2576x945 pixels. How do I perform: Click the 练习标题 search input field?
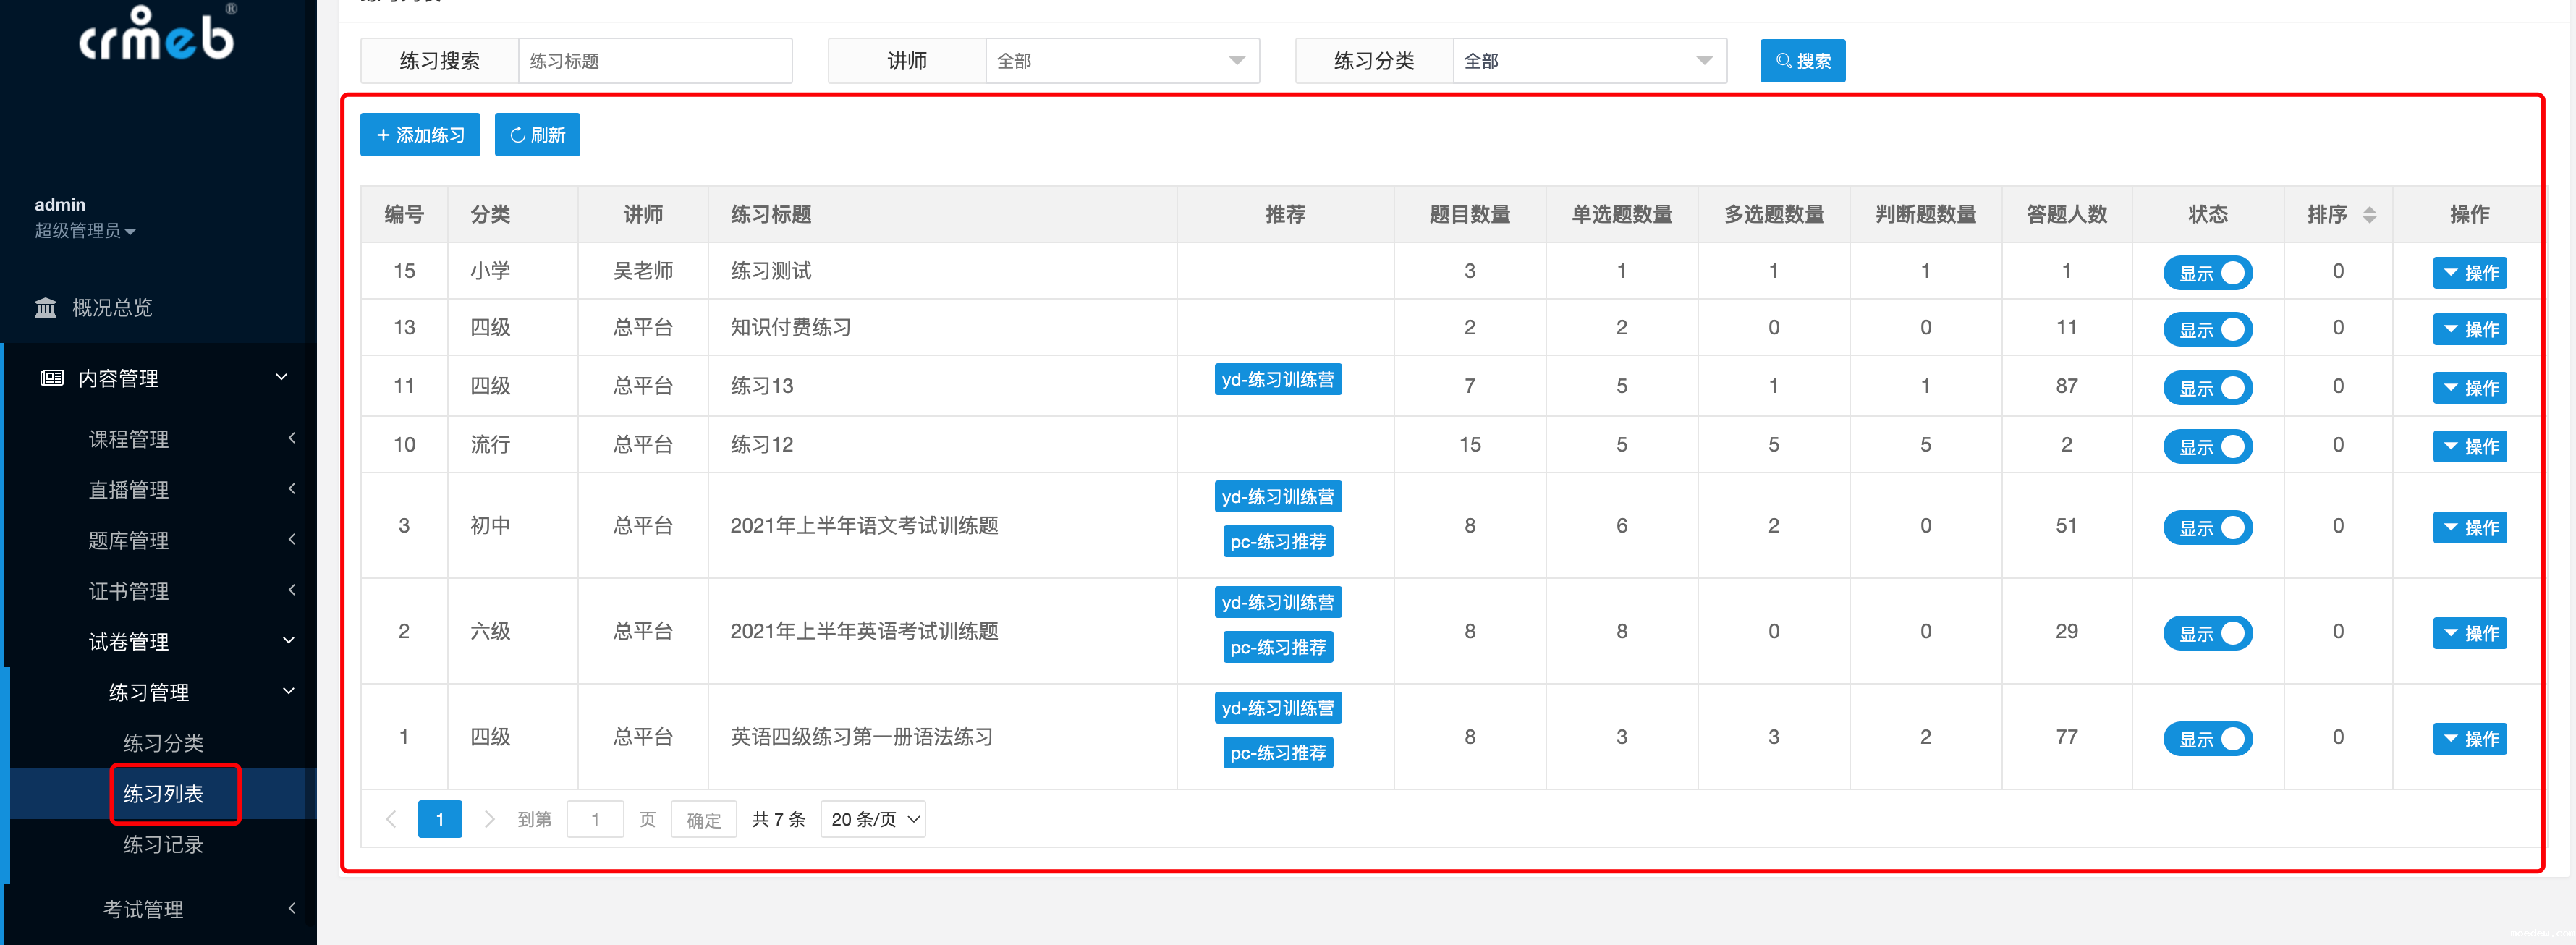point(654,61)
